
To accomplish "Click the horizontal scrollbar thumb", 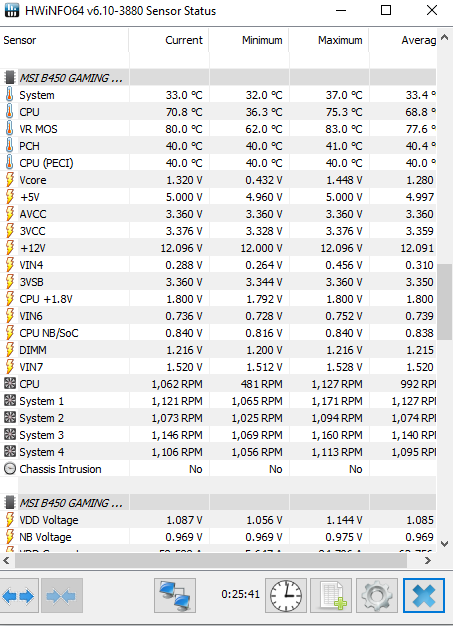I will click(211, 561).
